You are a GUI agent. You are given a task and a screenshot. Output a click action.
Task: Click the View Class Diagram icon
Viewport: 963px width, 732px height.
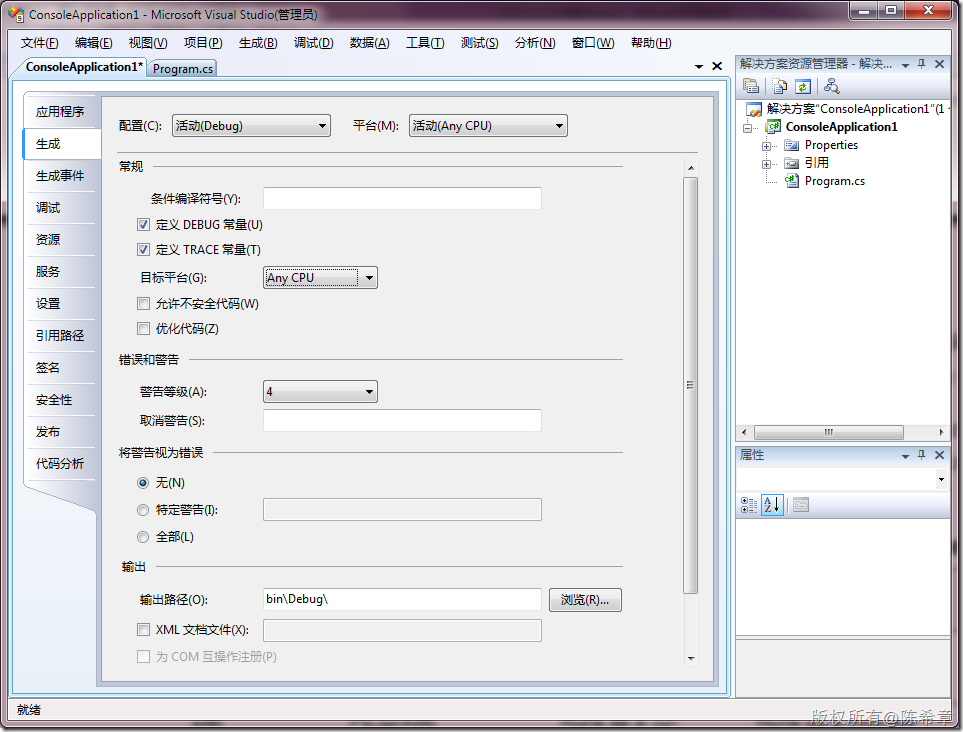(x=832, y=86)
